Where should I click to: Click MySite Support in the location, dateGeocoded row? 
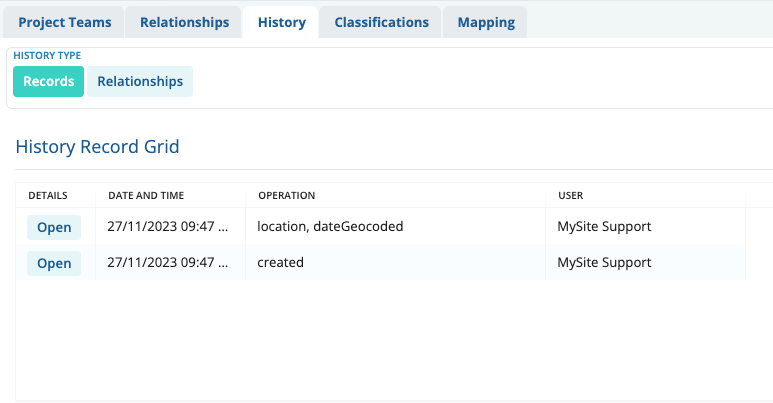(x=604, y=226)
